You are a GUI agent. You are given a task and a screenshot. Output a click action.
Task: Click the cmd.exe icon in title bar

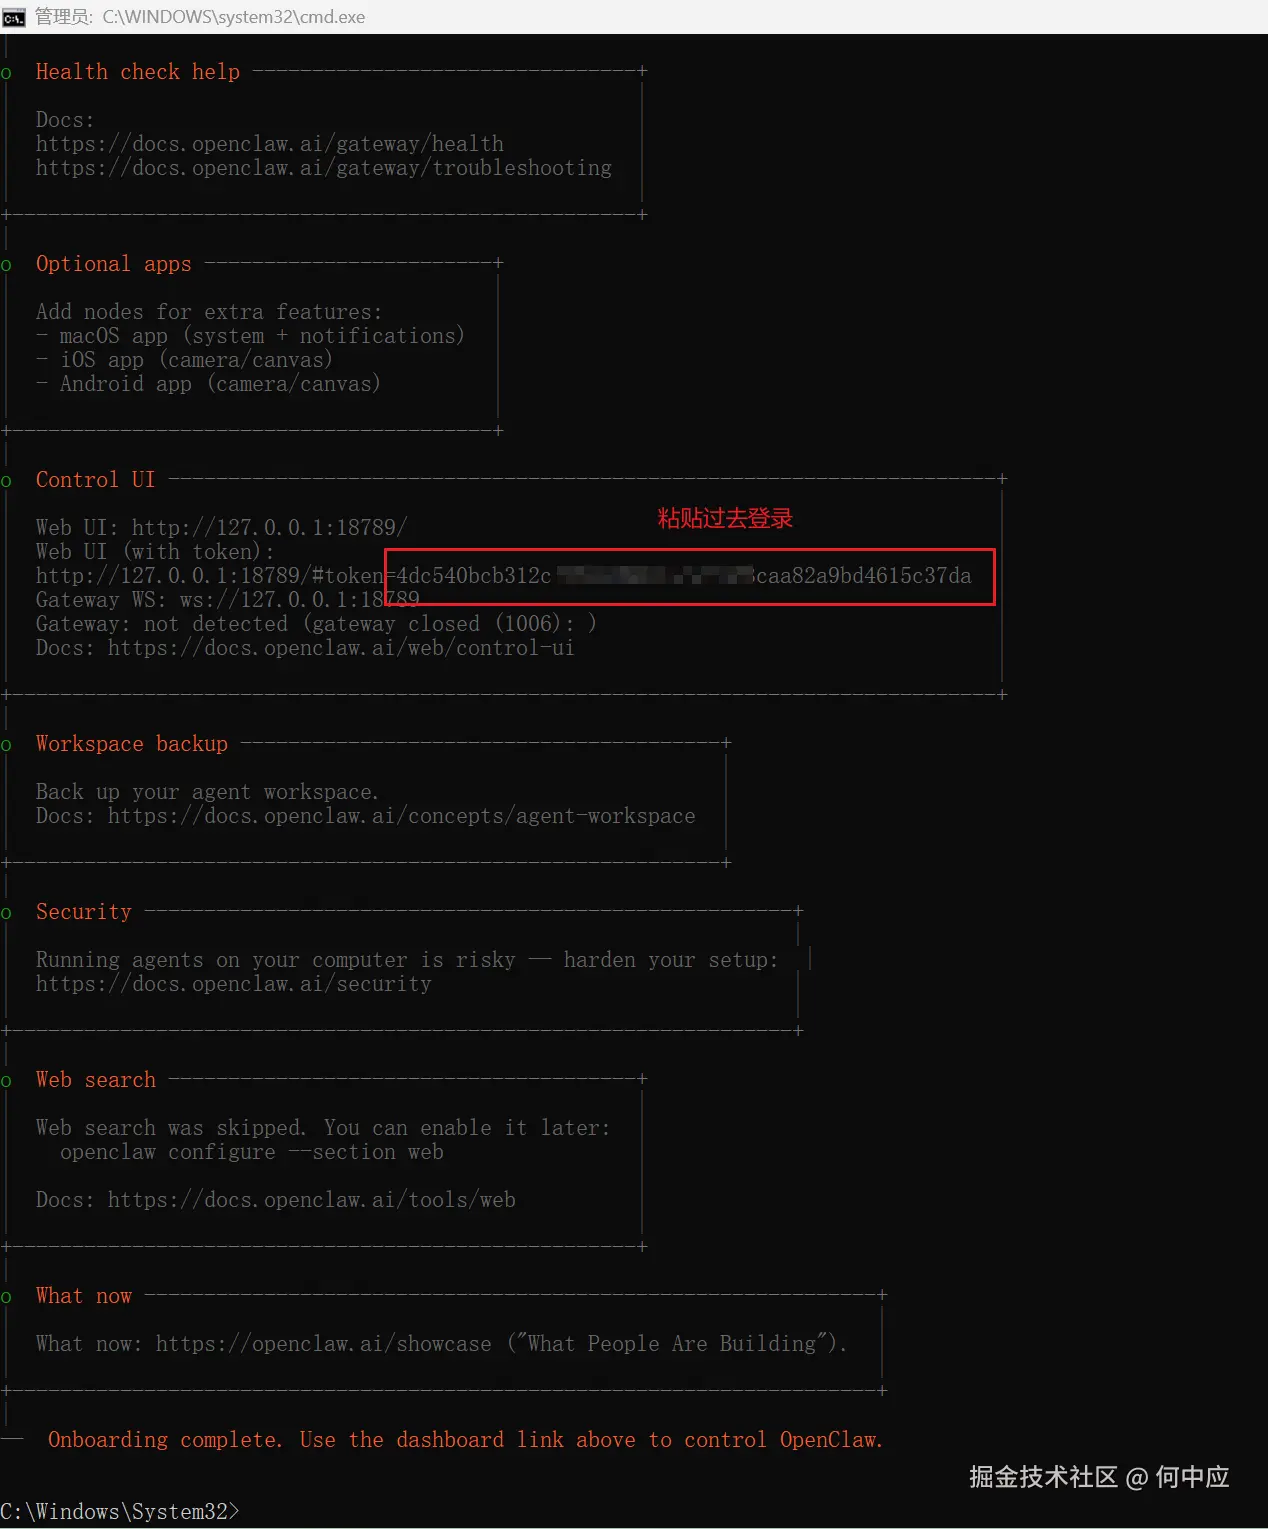[x=14, y=17]
